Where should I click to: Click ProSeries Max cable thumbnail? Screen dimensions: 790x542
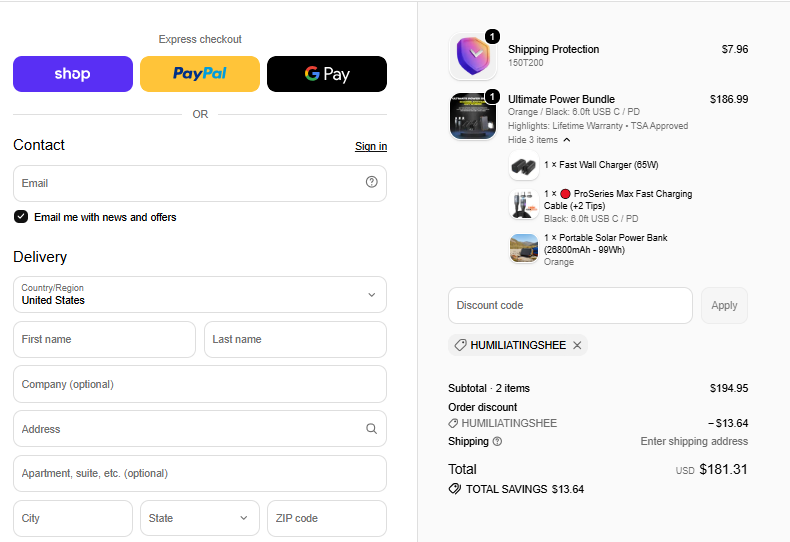[524, 205]
